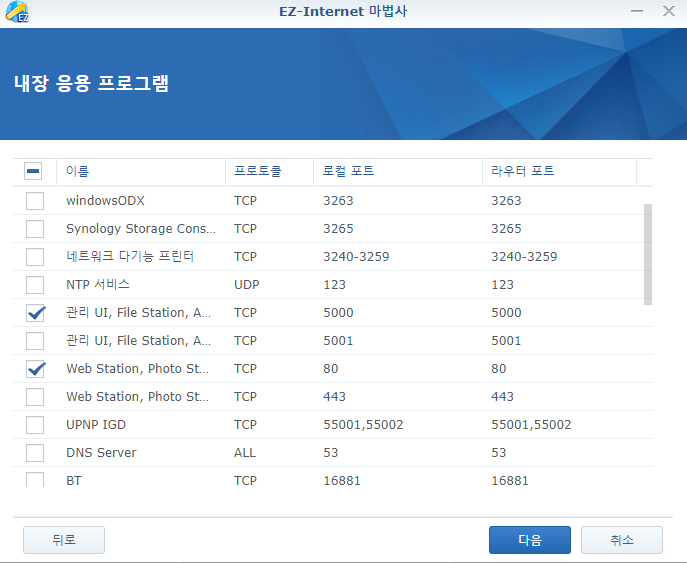Click the router port 55001,55002 cell
The image size is (687, 563).
click(x=531, y=425)
